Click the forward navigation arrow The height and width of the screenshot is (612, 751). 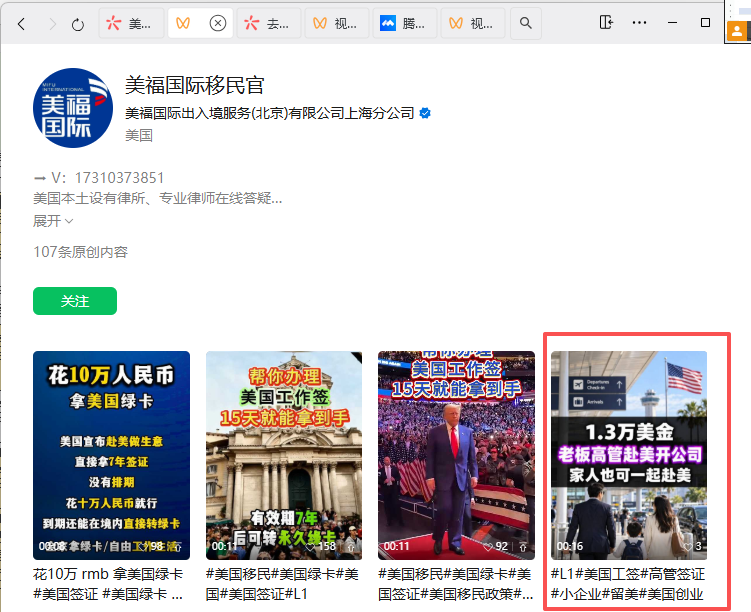52,23
